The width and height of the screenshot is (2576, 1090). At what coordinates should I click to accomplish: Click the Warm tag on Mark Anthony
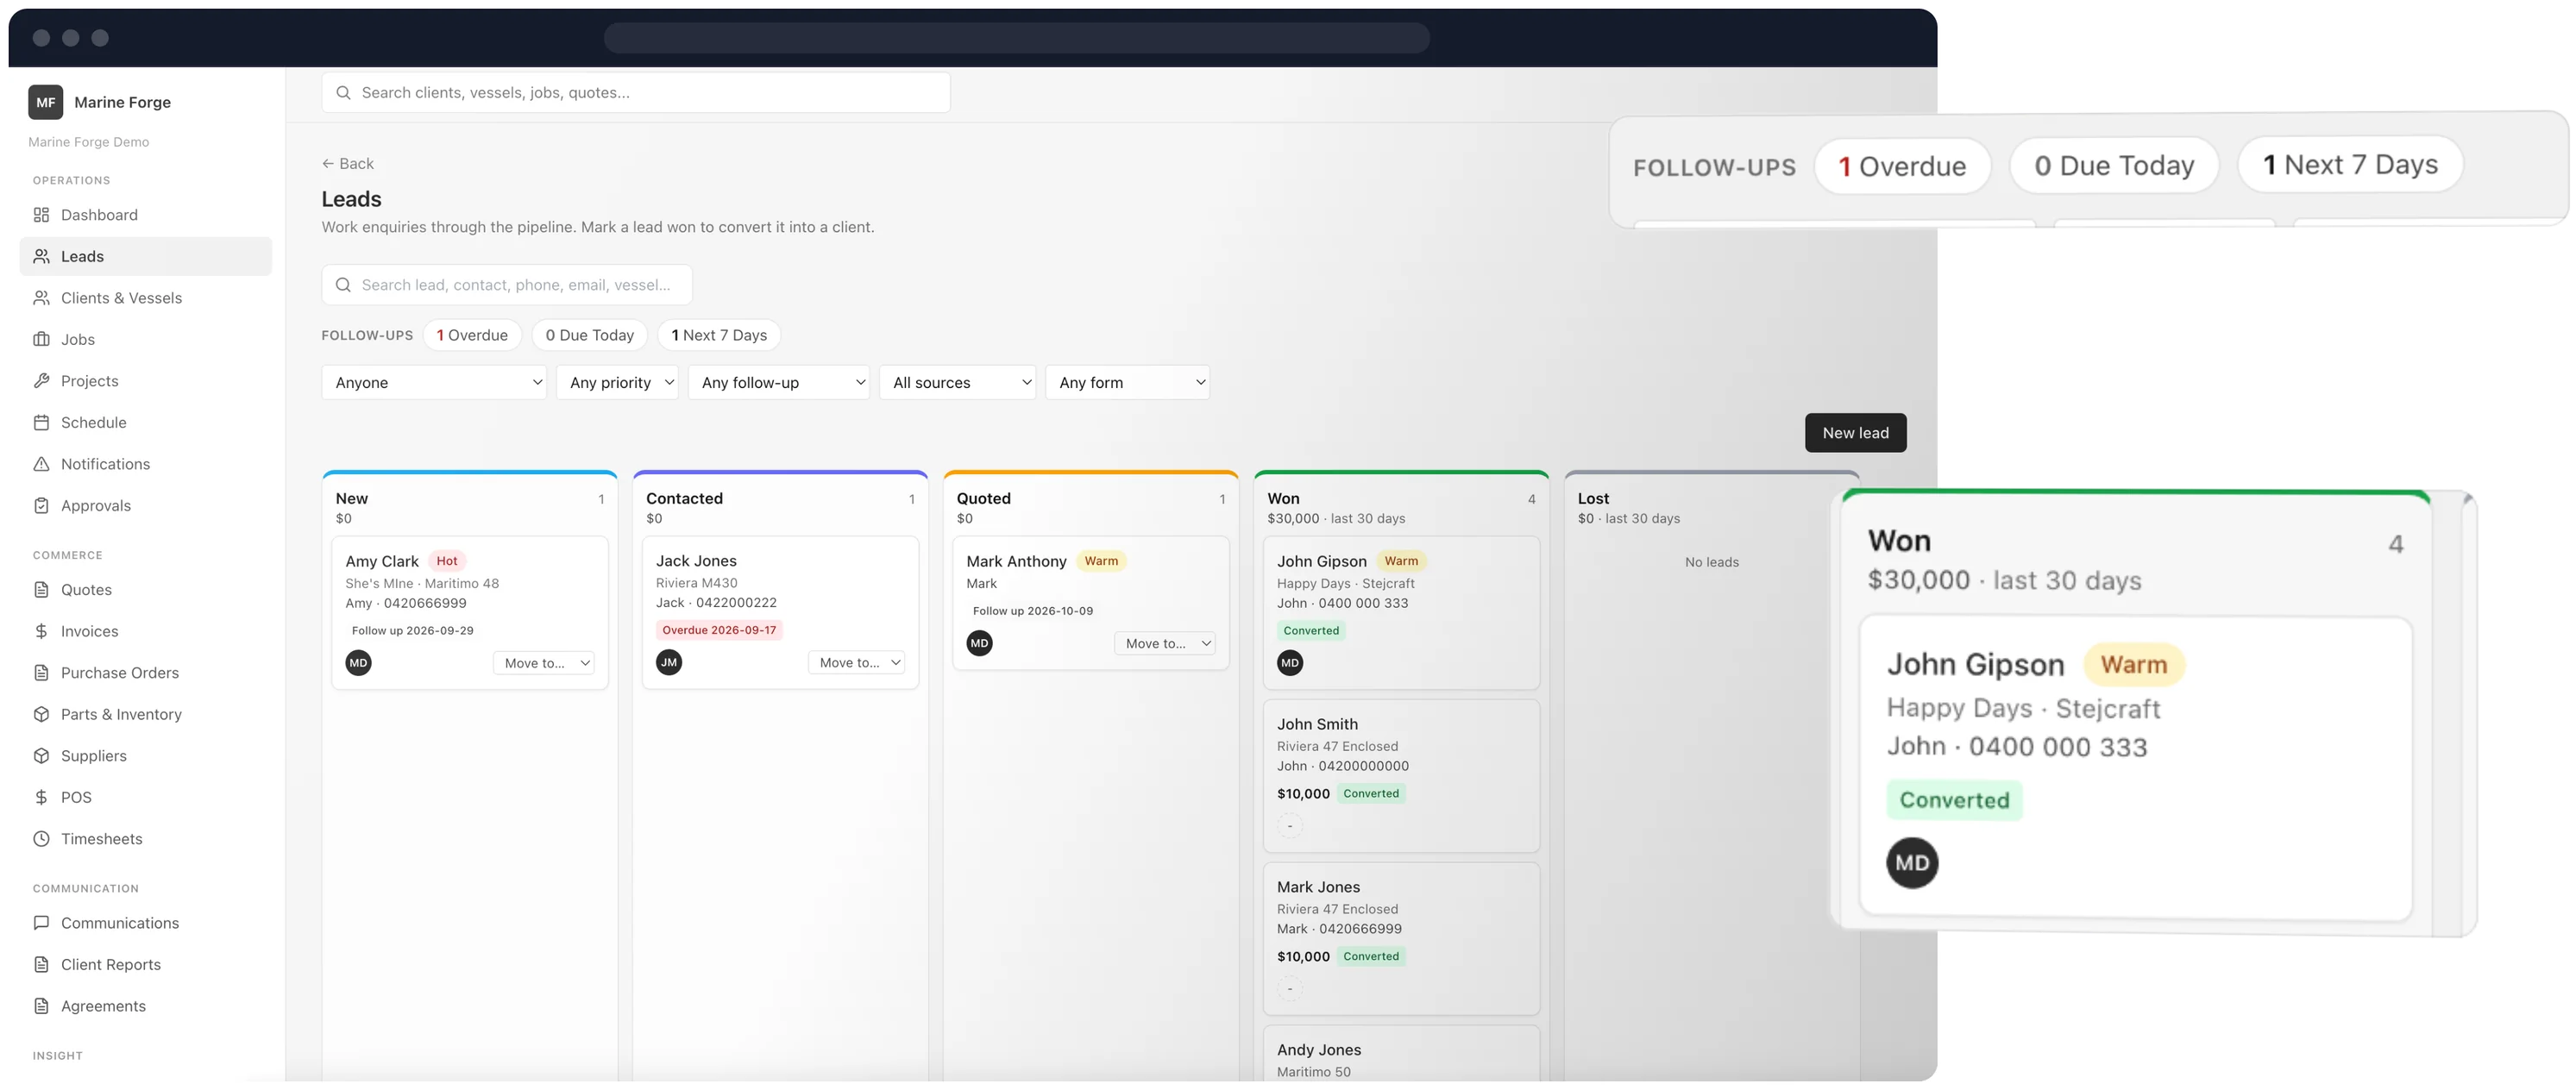[1101, 561]
